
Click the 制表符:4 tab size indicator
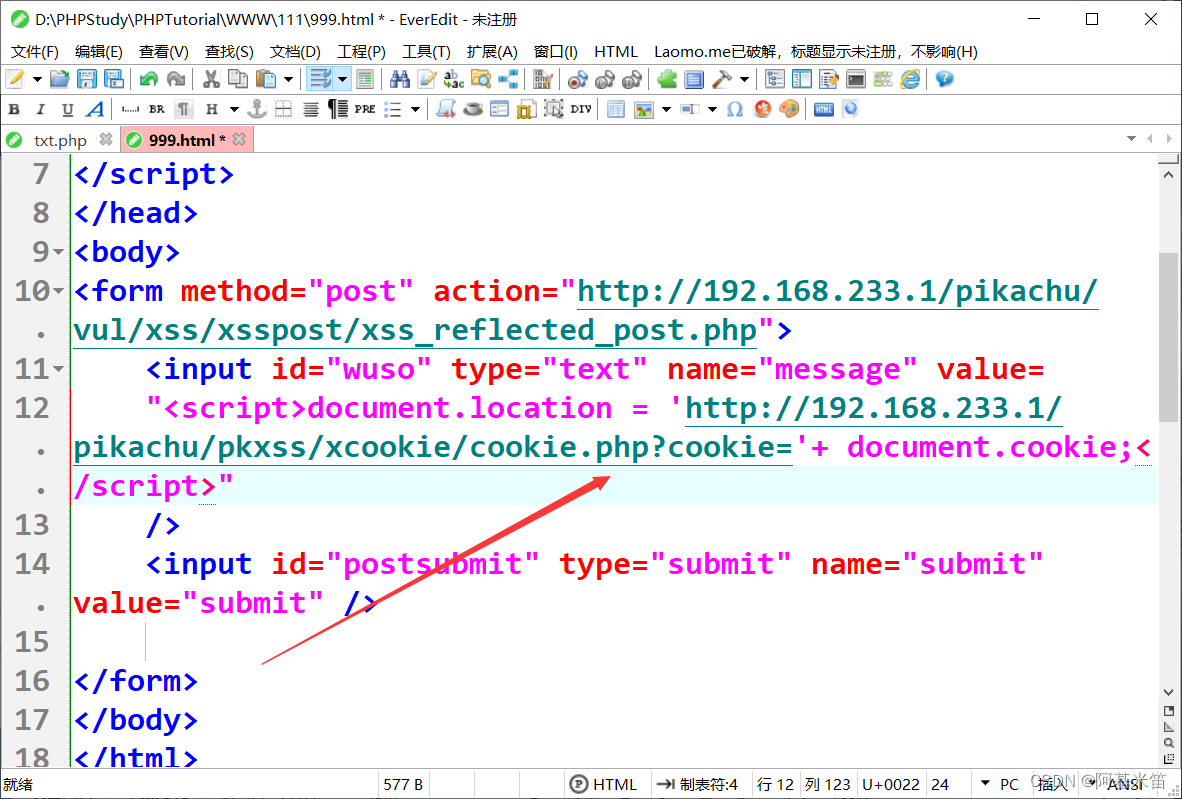[x=698, y=785]
